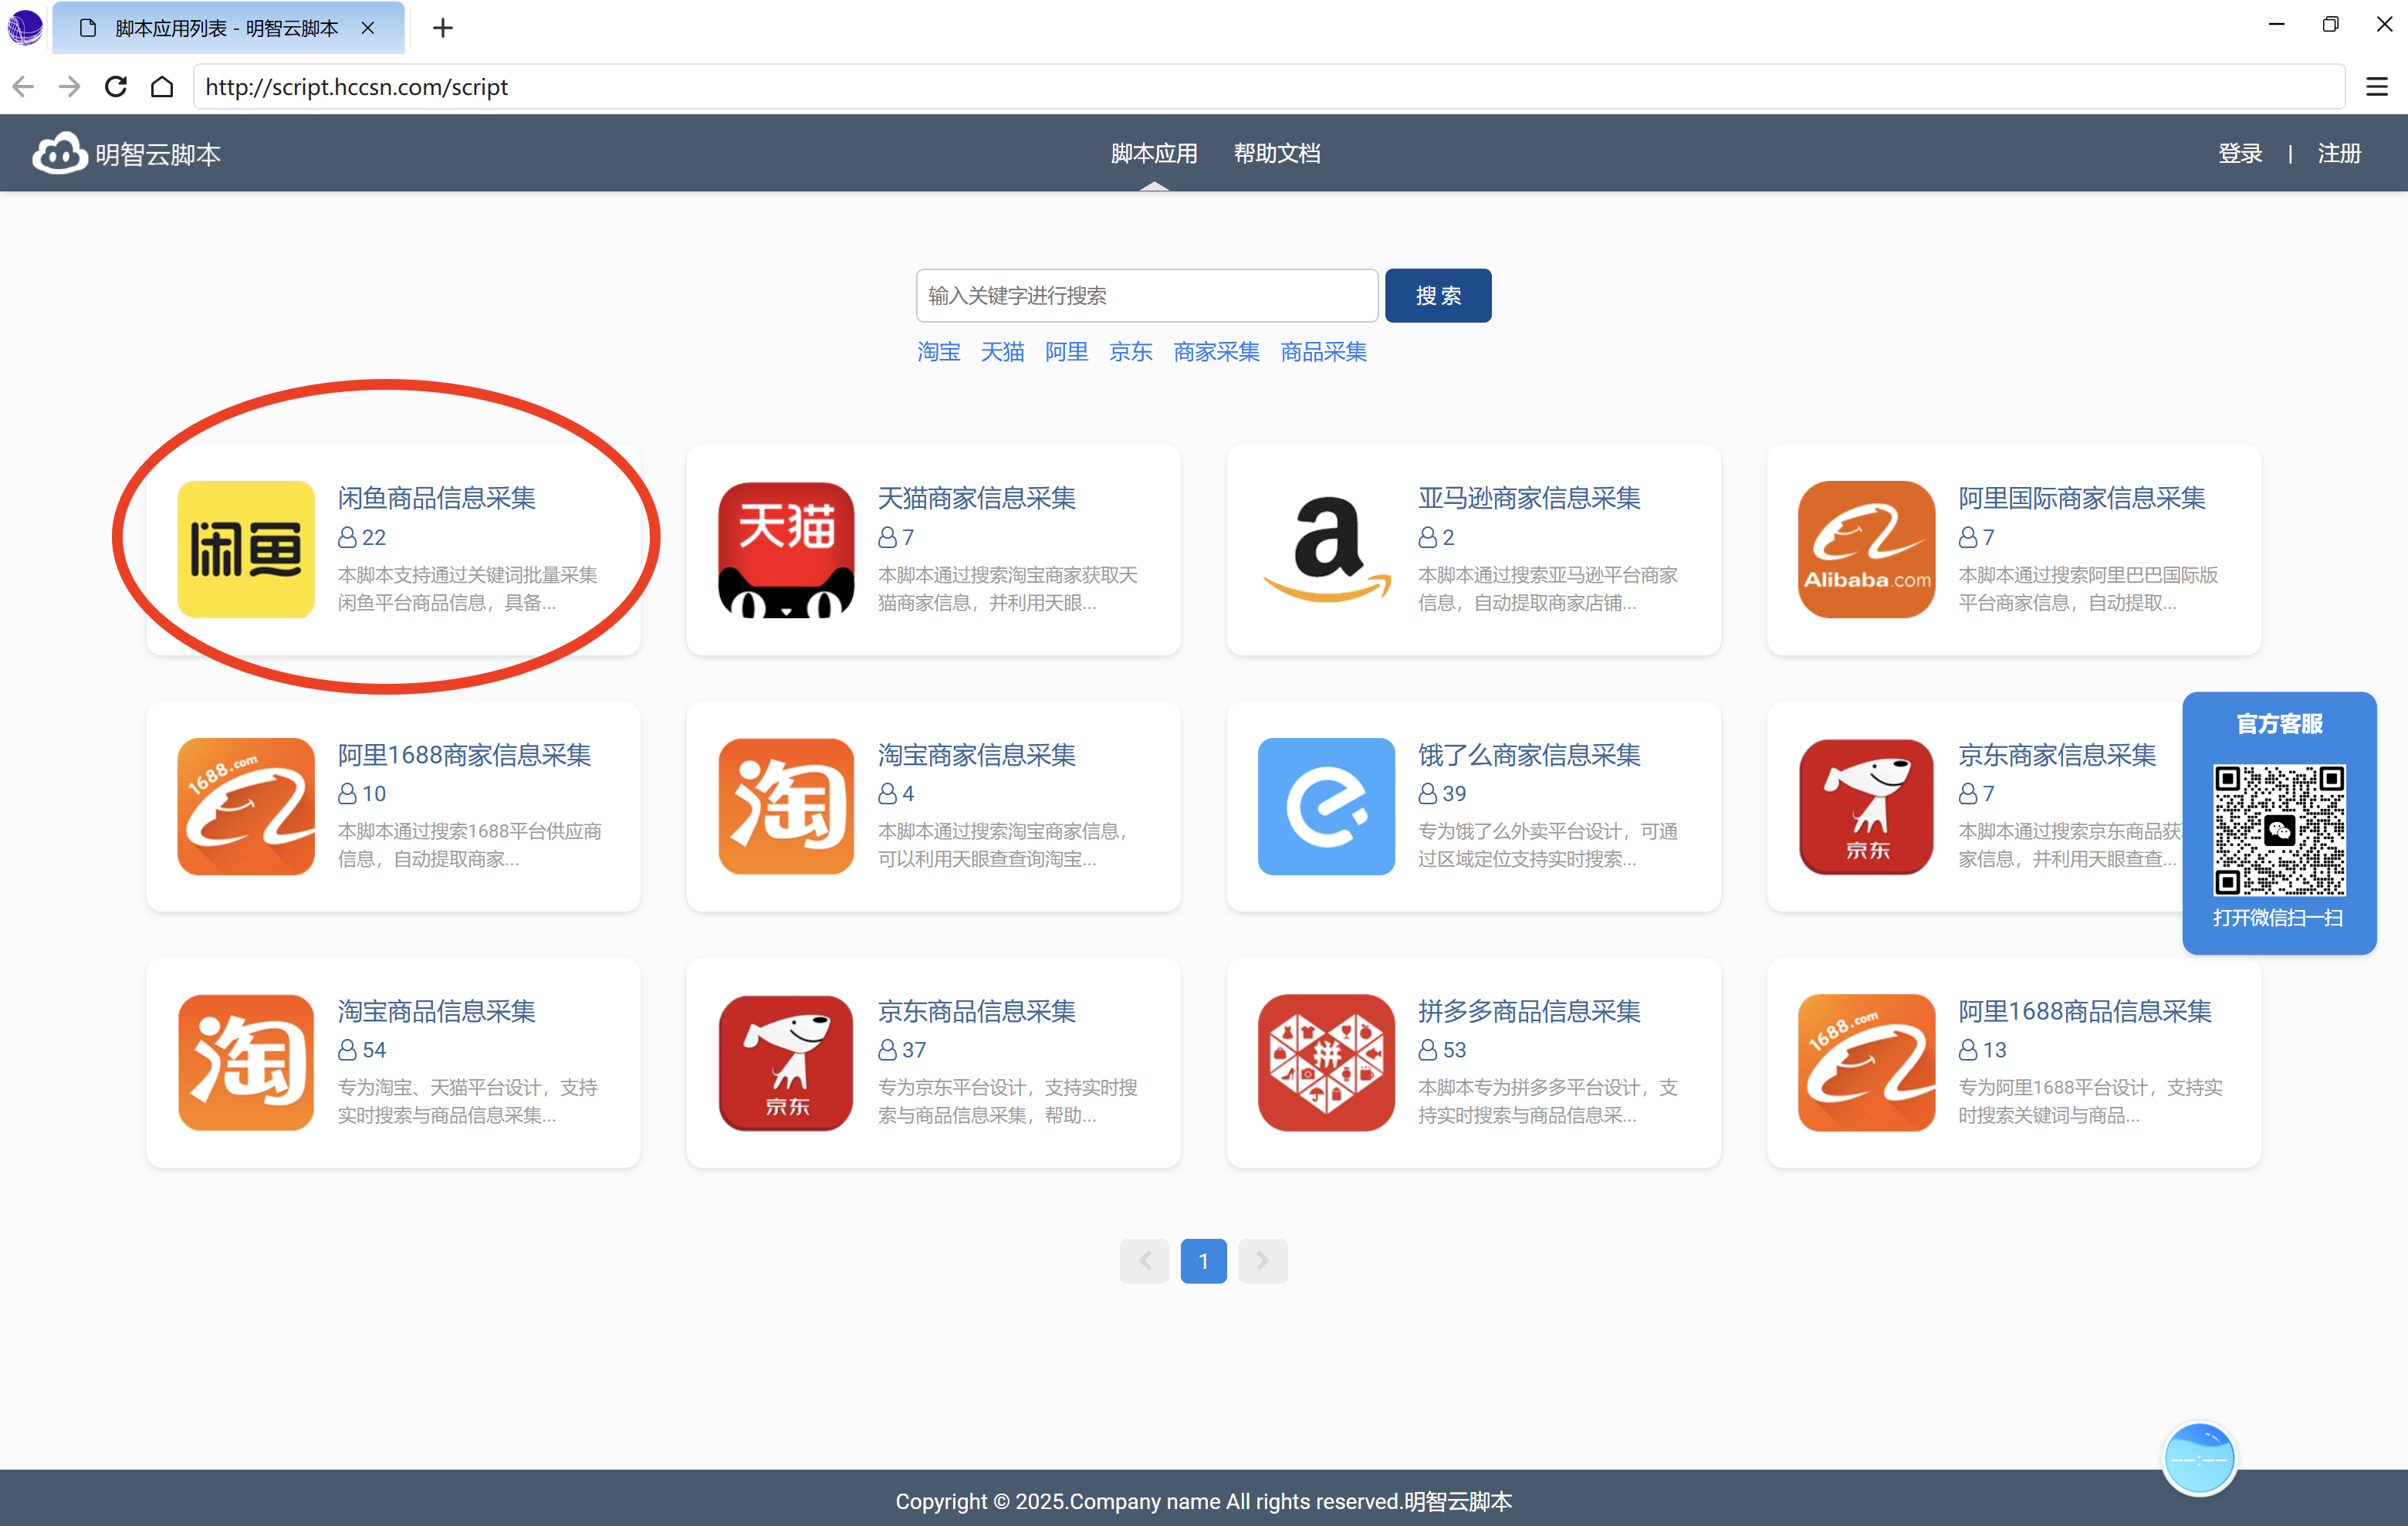Screen dimensions: 2408x1526
Task: Click the user count 53 on 拼多多
Action: tap(1454, 1050)
